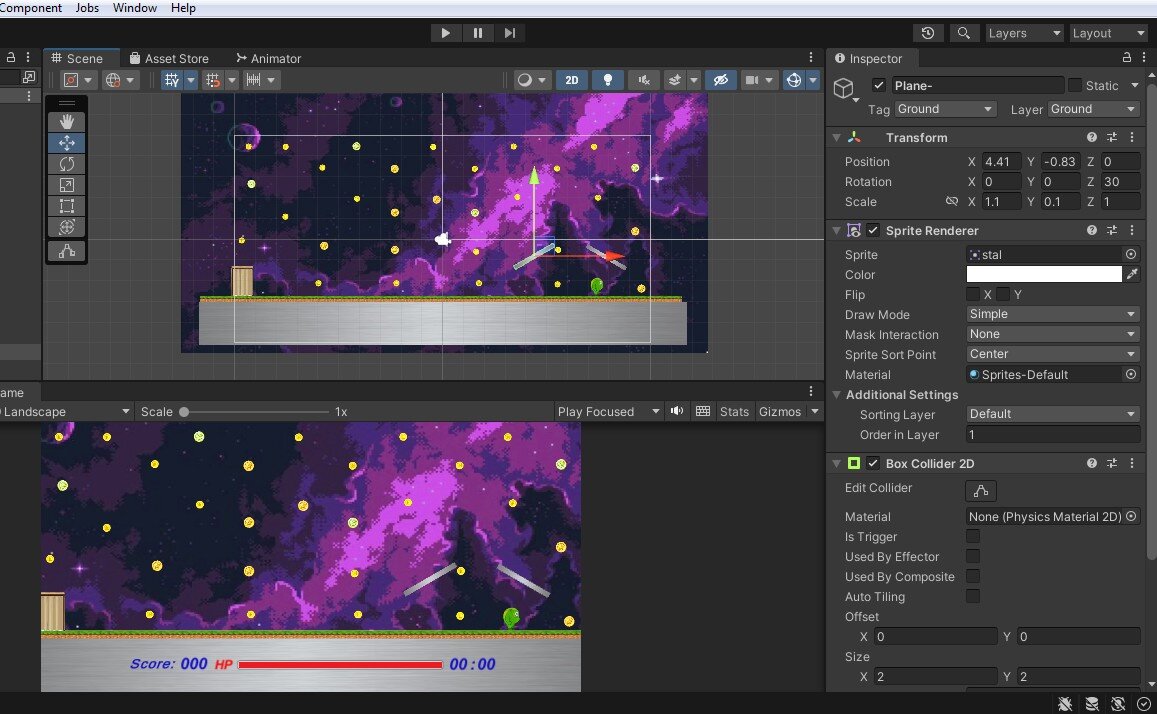This screenshot has height=714, width=1157.
Task: Select the Hand view tool
Action: 66,122
